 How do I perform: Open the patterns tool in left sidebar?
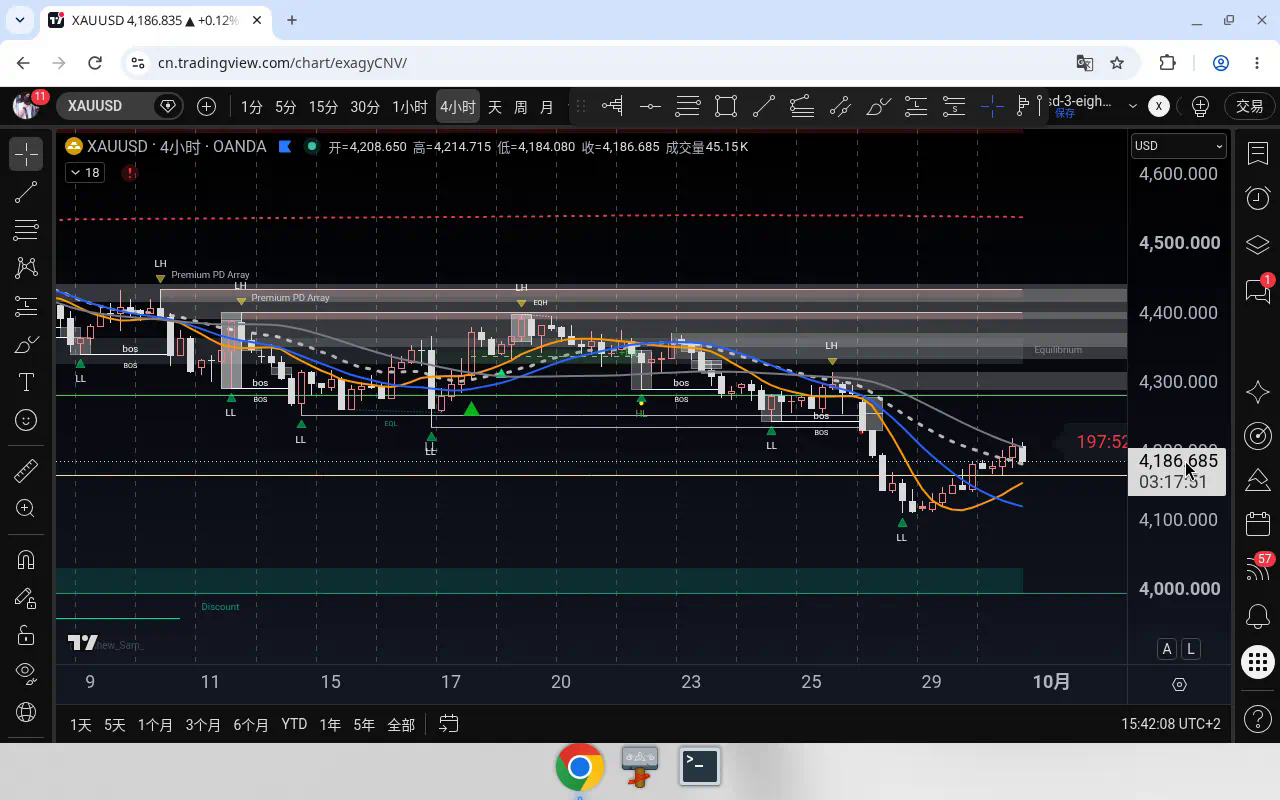(26, 267)
